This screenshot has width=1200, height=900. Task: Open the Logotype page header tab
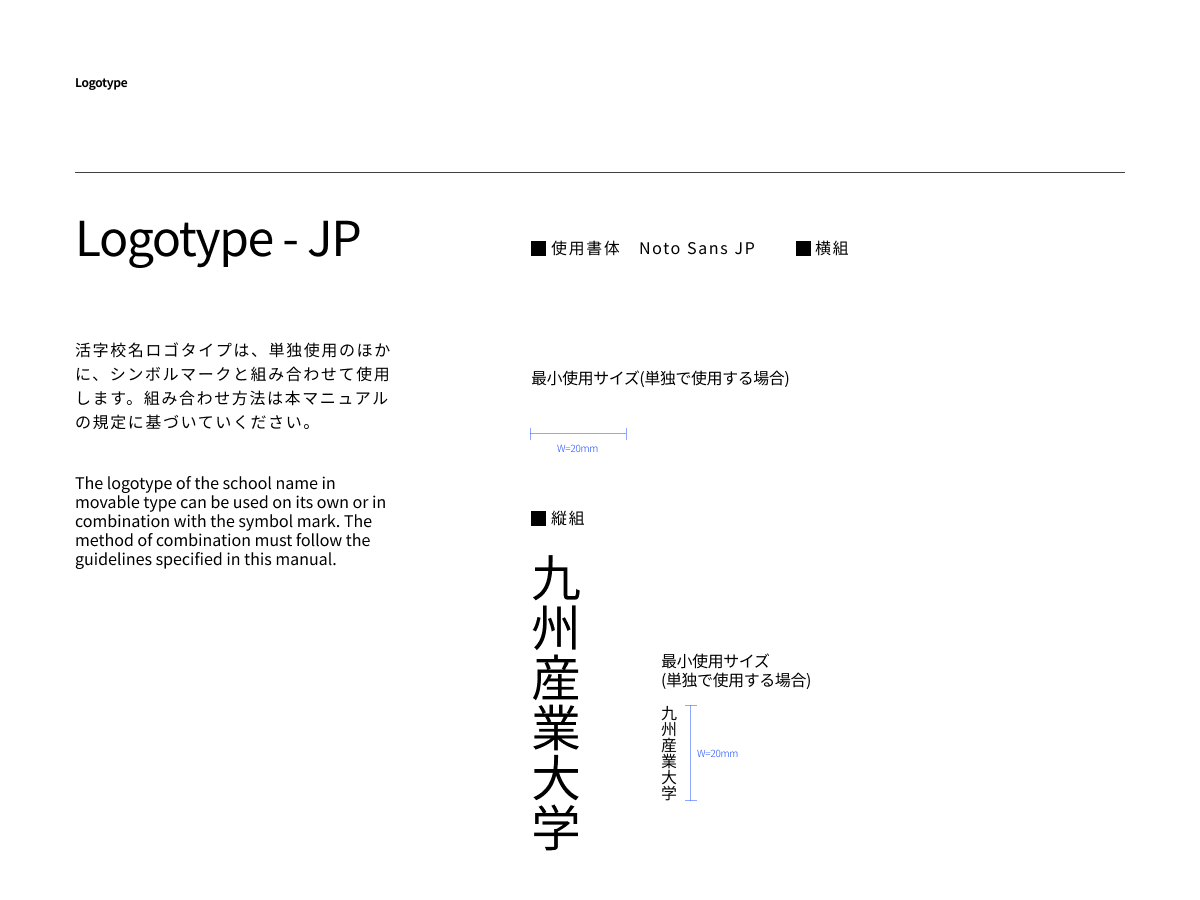click(x=101, y=82)
